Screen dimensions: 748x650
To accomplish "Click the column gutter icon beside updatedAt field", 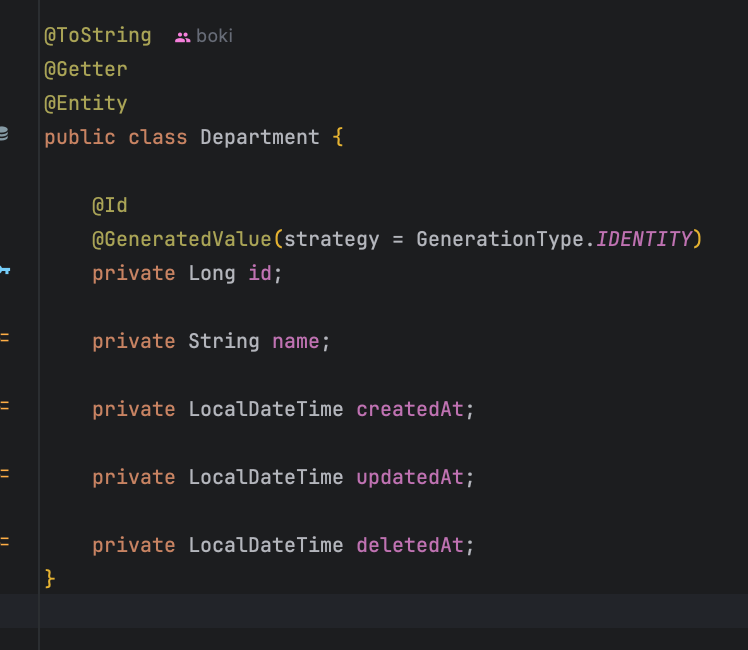I will 4,474.
